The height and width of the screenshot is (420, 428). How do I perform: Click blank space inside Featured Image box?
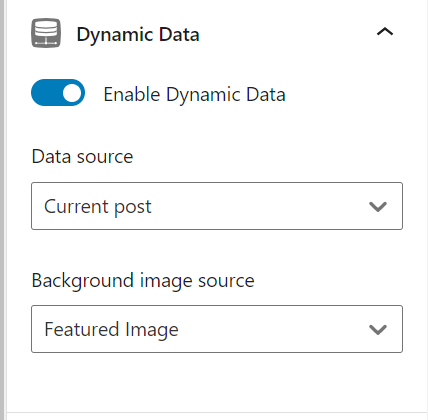(273, 329)
